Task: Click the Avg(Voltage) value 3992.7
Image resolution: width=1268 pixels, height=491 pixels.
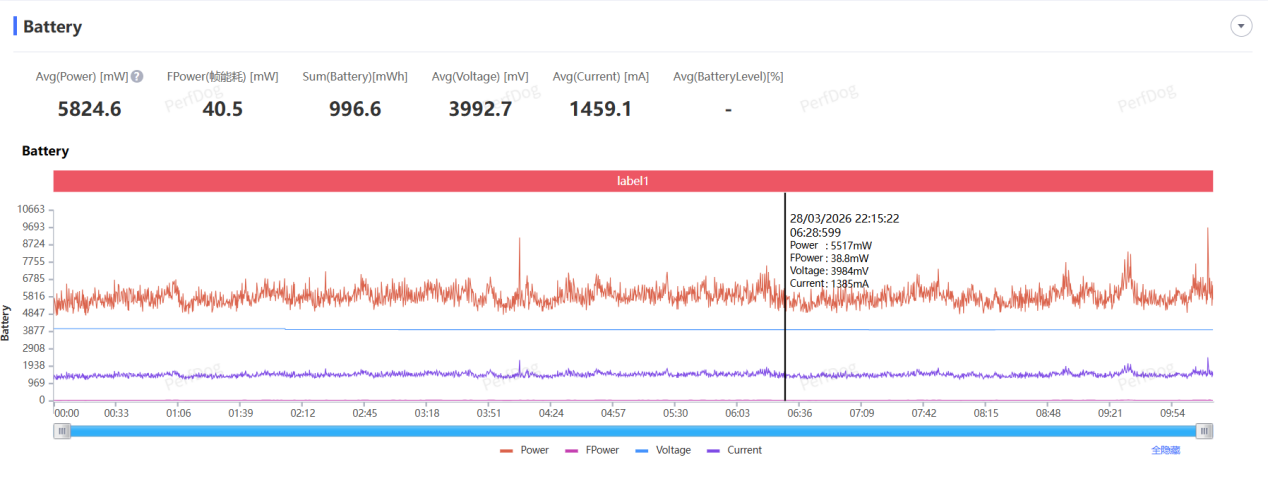Action: click(x=479, y=109)
